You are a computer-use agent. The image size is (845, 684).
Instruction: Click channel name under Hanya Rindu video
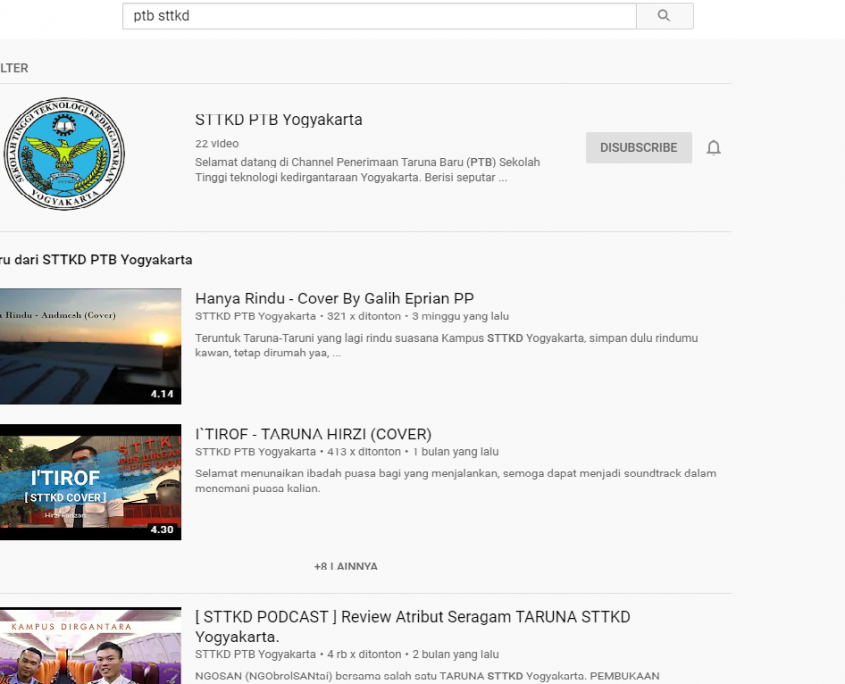coord(255,316)
